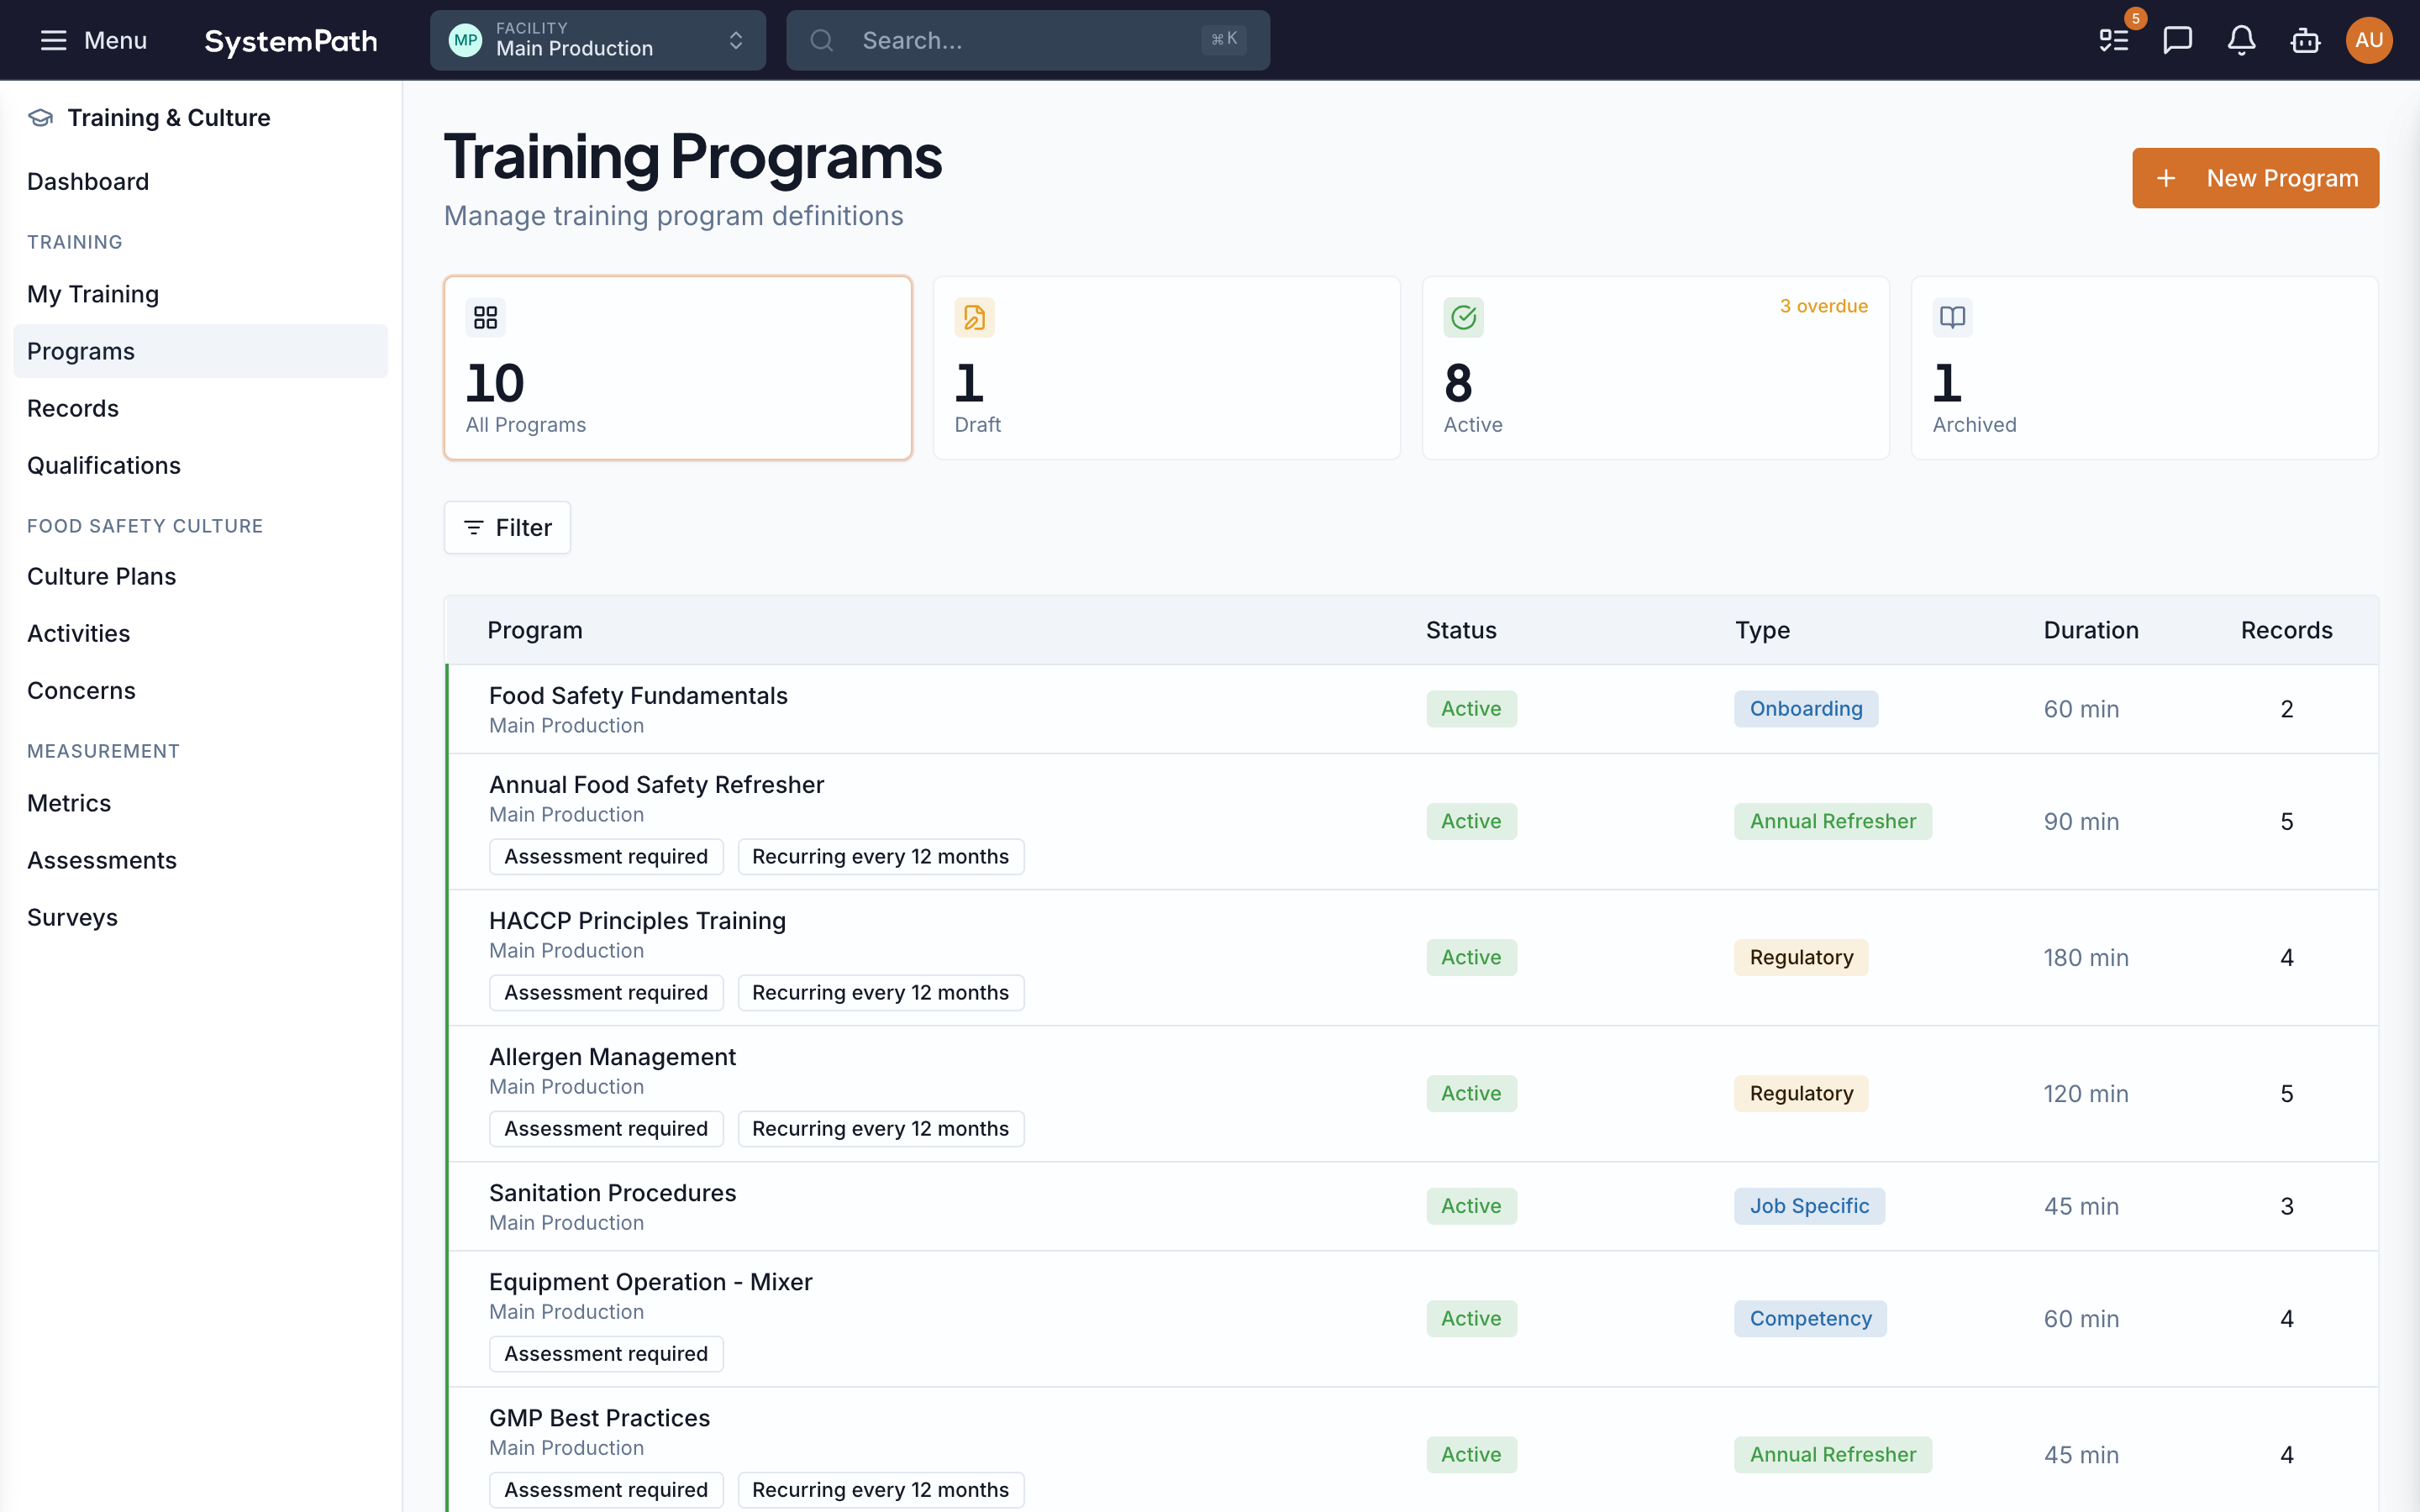Select the All Programs stat card
This screenshot has width=2420, height=1512.
[x=677, y=368]
